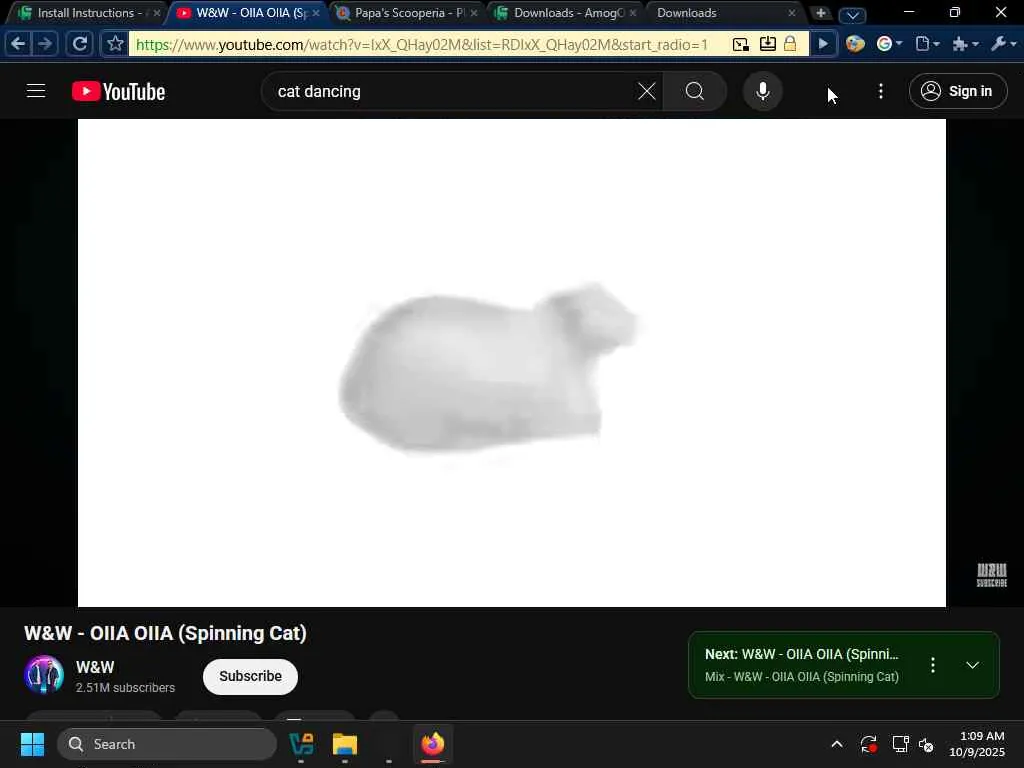Viewport: 1024px width, 768px height.
Task: Open the YouTube hamburger guide menu
Action: pyautogui.click(x=36, y=91)
